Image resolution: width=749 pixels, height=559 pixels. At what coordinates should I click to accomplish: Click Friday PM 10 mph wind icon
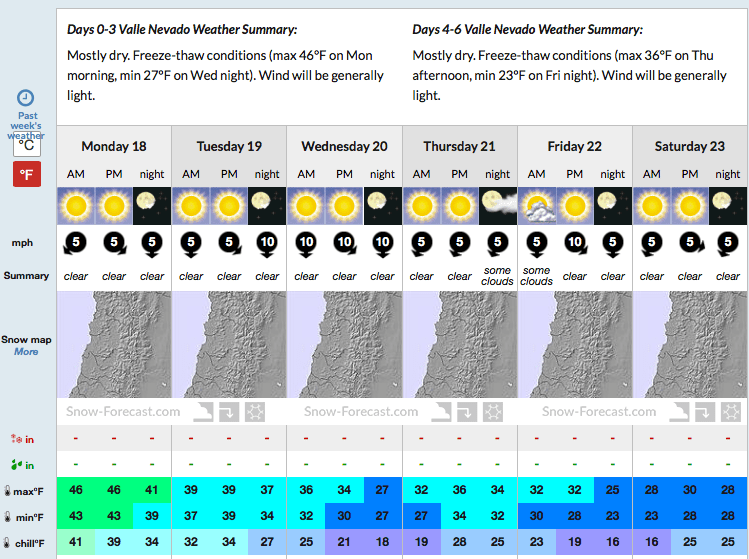point(575,244)
